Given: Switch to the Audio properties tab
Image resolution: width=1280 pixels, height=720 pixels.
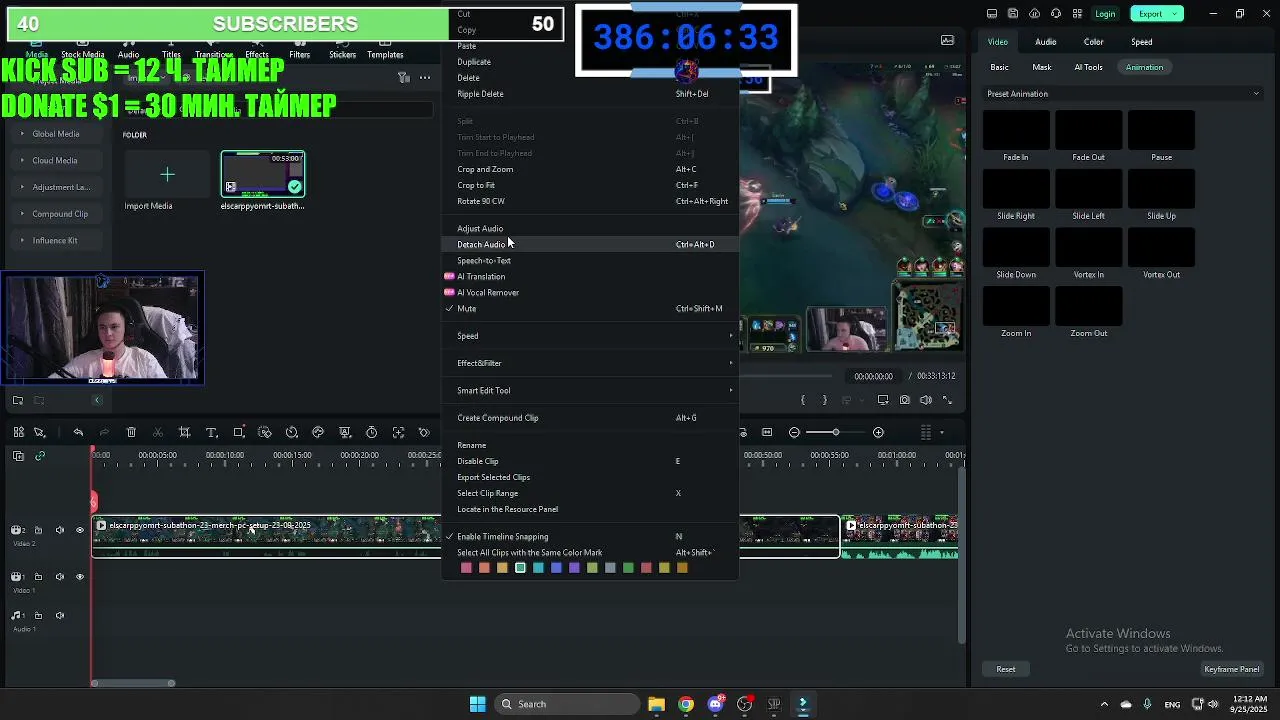Looking at the screenshot, I should click(1045, 42).
